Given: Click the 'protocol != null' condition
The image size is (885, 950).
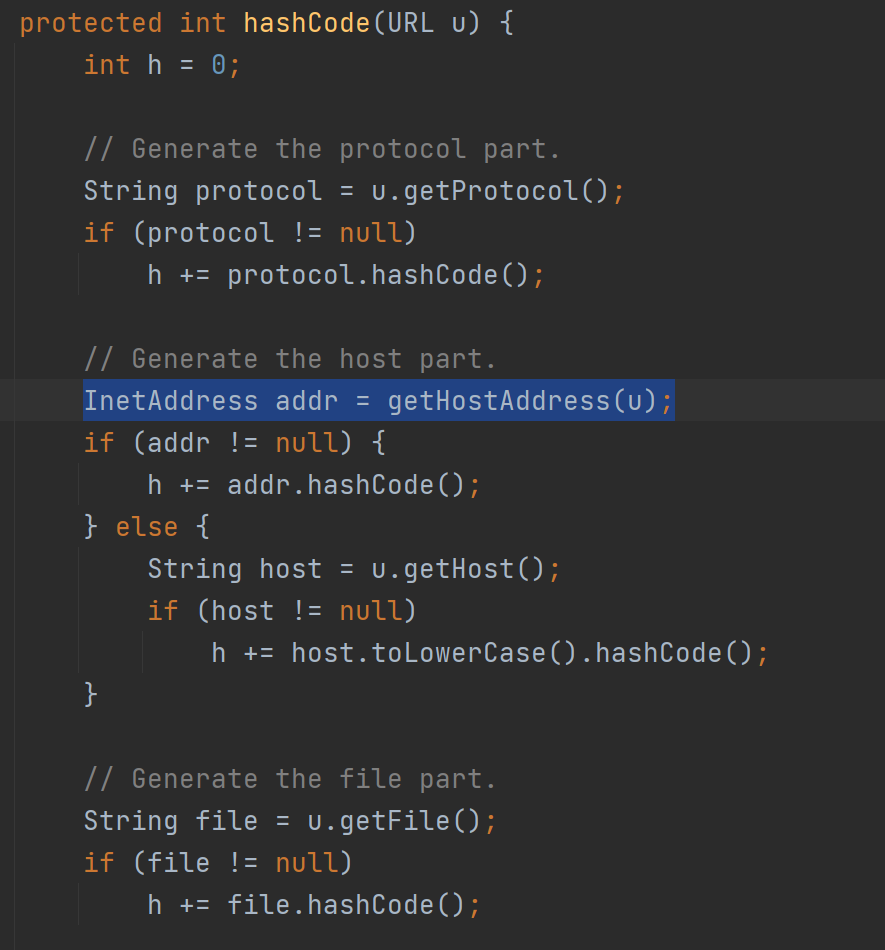Looking at the screenshot, I should point(274,233).
